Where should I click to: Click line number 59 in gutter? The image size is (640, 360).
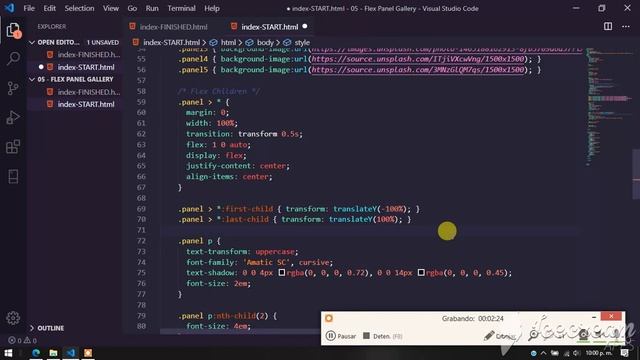pos(141,102)
